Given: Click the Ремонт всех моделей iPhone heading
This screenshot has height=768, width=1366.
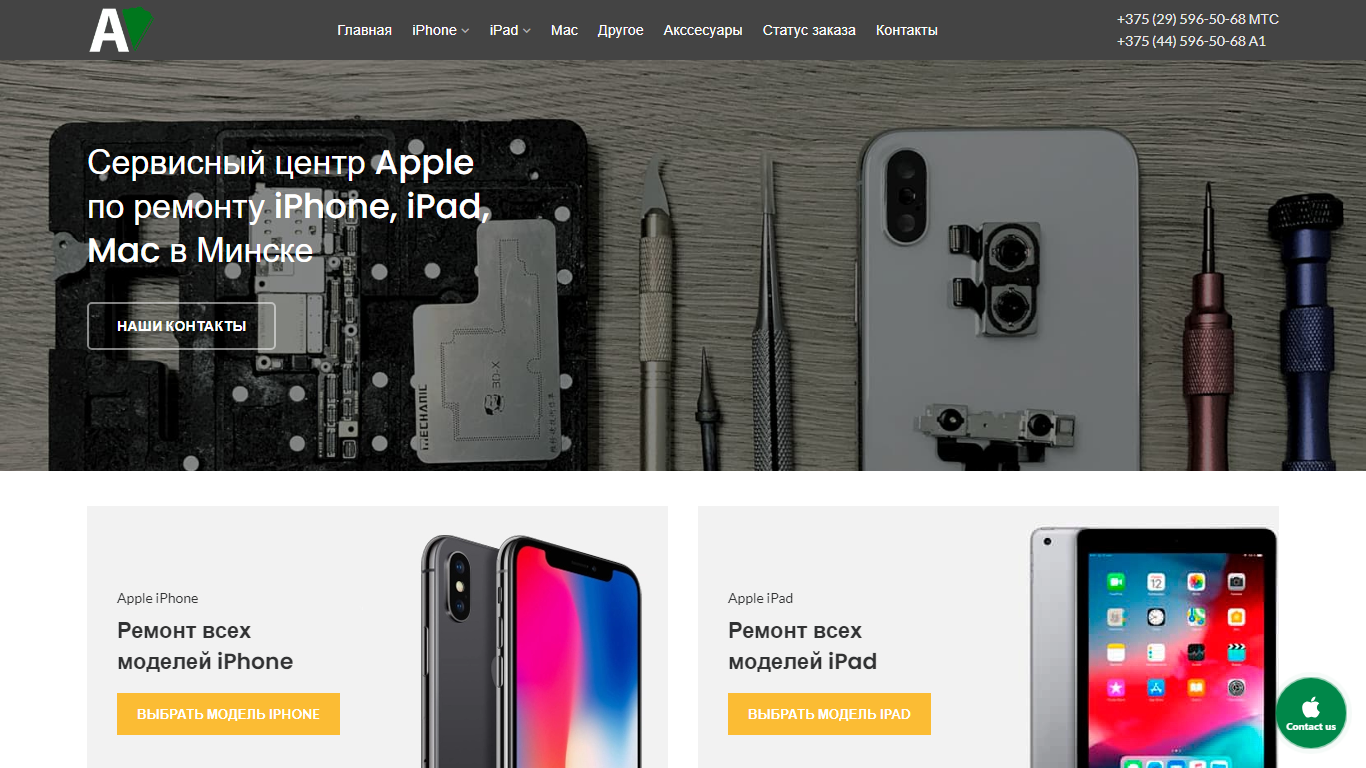Looking at the screenshot, I should coord(205,646).
